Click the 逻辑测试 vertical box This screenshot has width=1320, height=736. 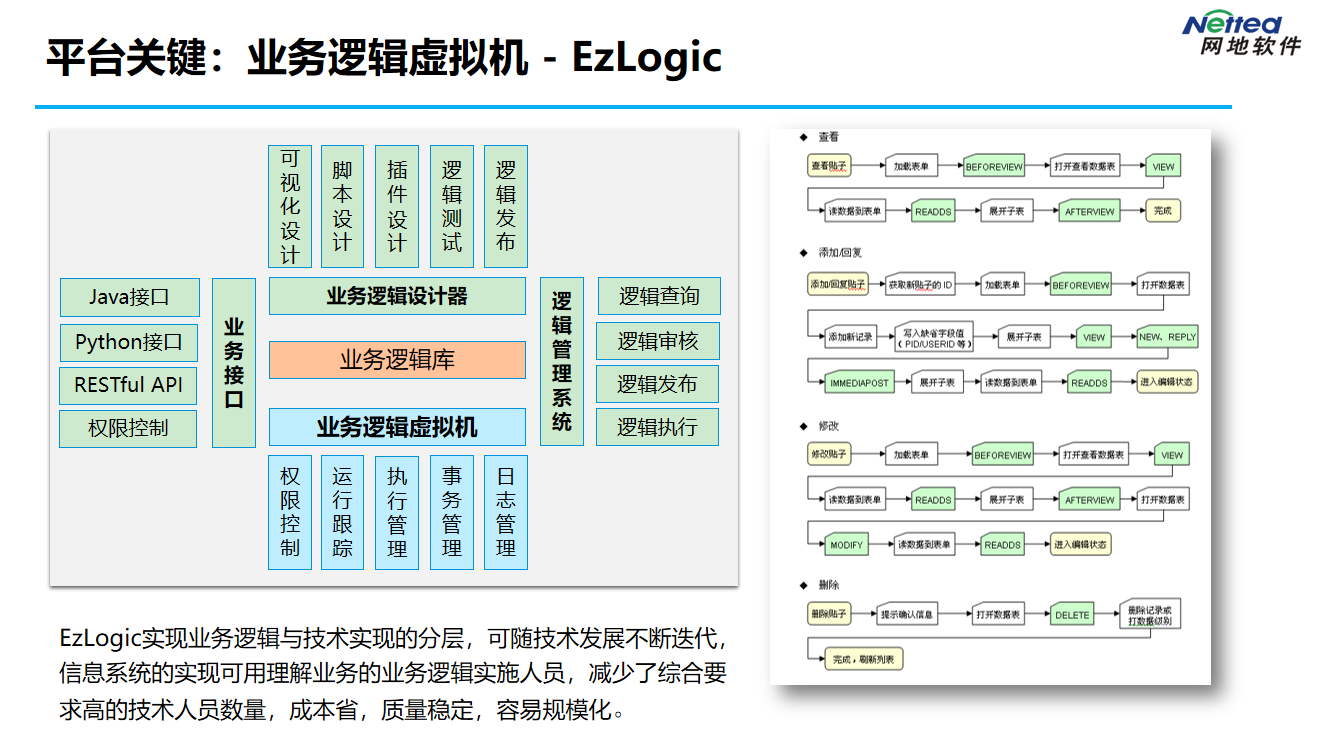click(x=452, y=206)
